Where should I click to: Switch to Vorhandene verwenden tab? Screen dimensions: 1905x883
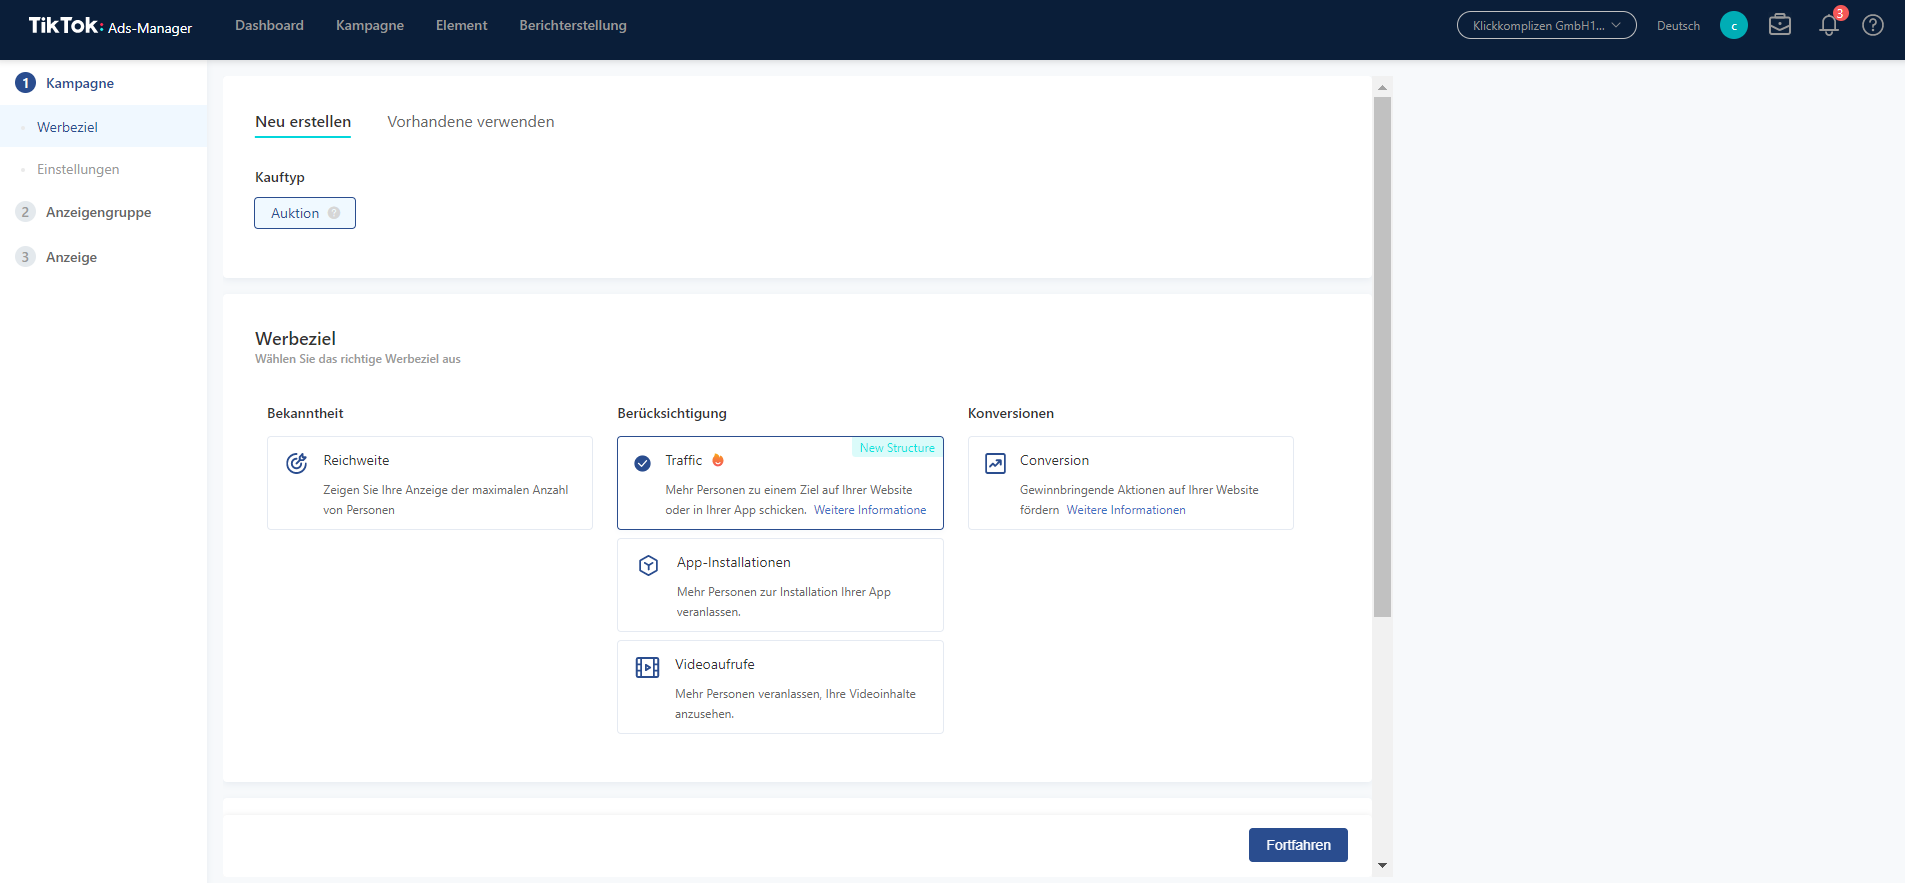[471, 122]
